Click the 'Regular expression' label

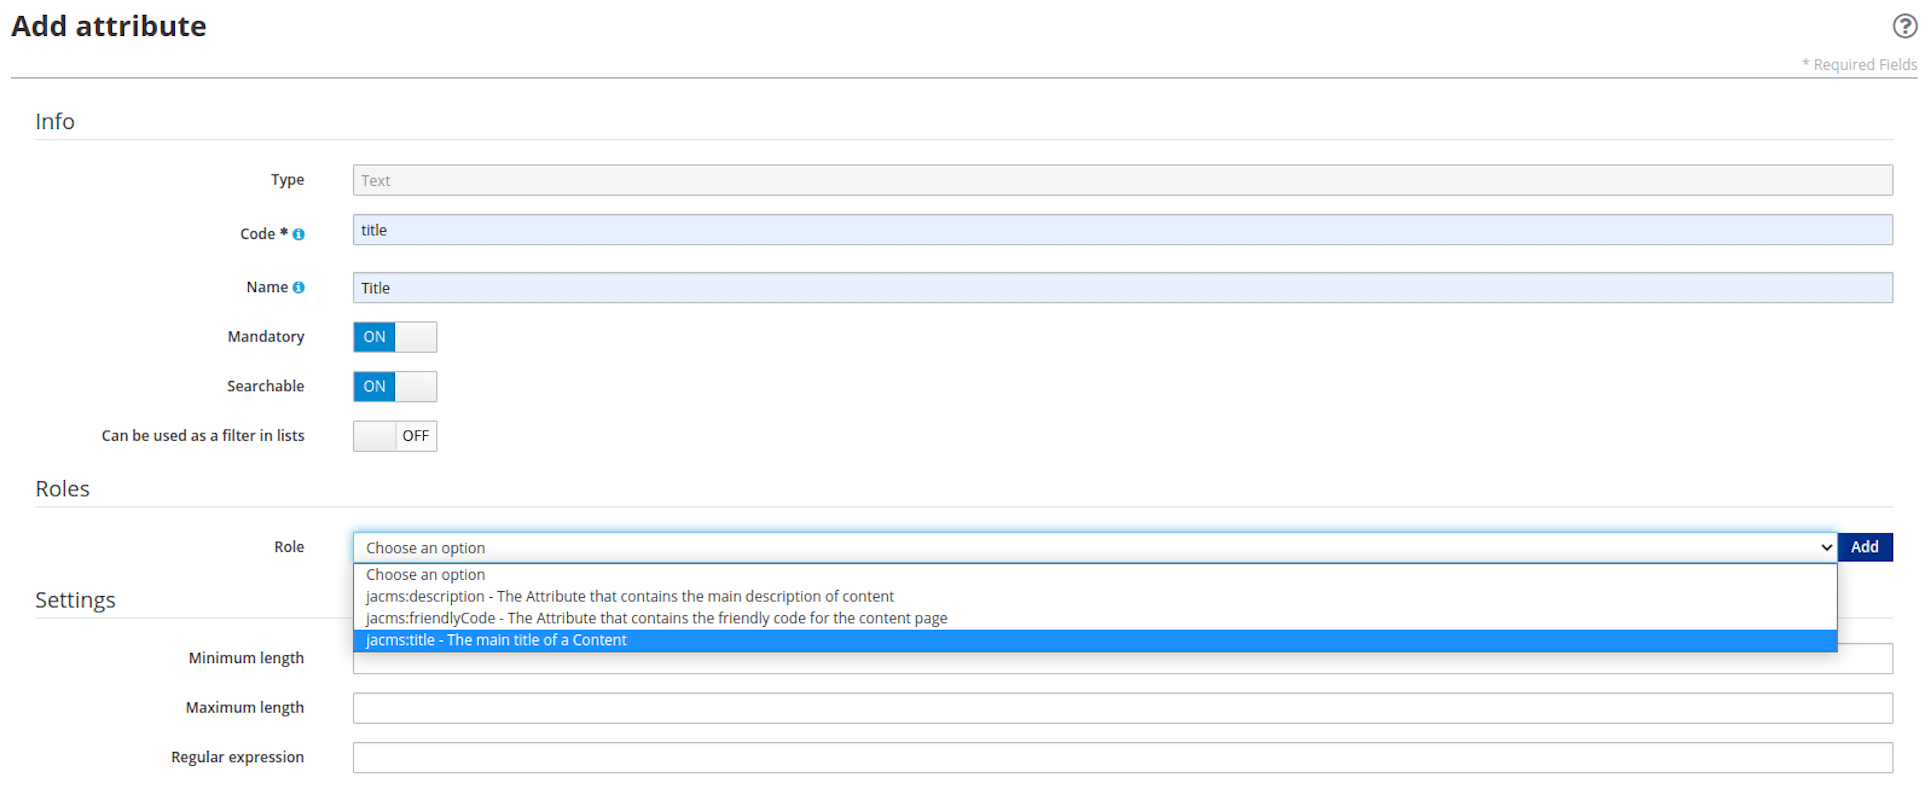(x=237, y=757)
